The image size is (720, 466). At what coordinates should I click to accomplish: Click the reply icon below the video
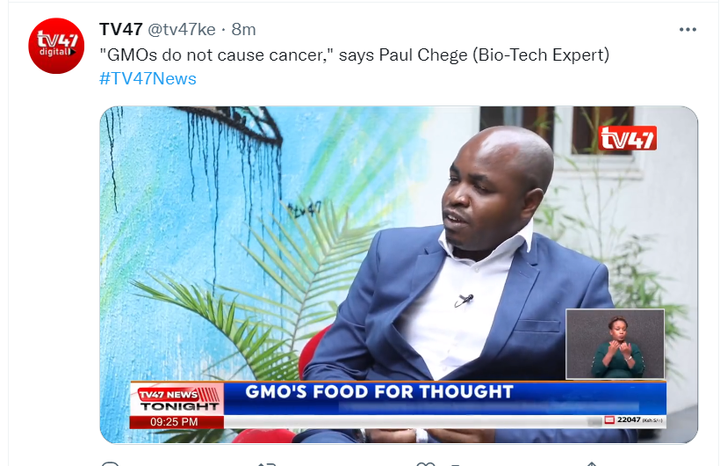(x=110, y=464)
